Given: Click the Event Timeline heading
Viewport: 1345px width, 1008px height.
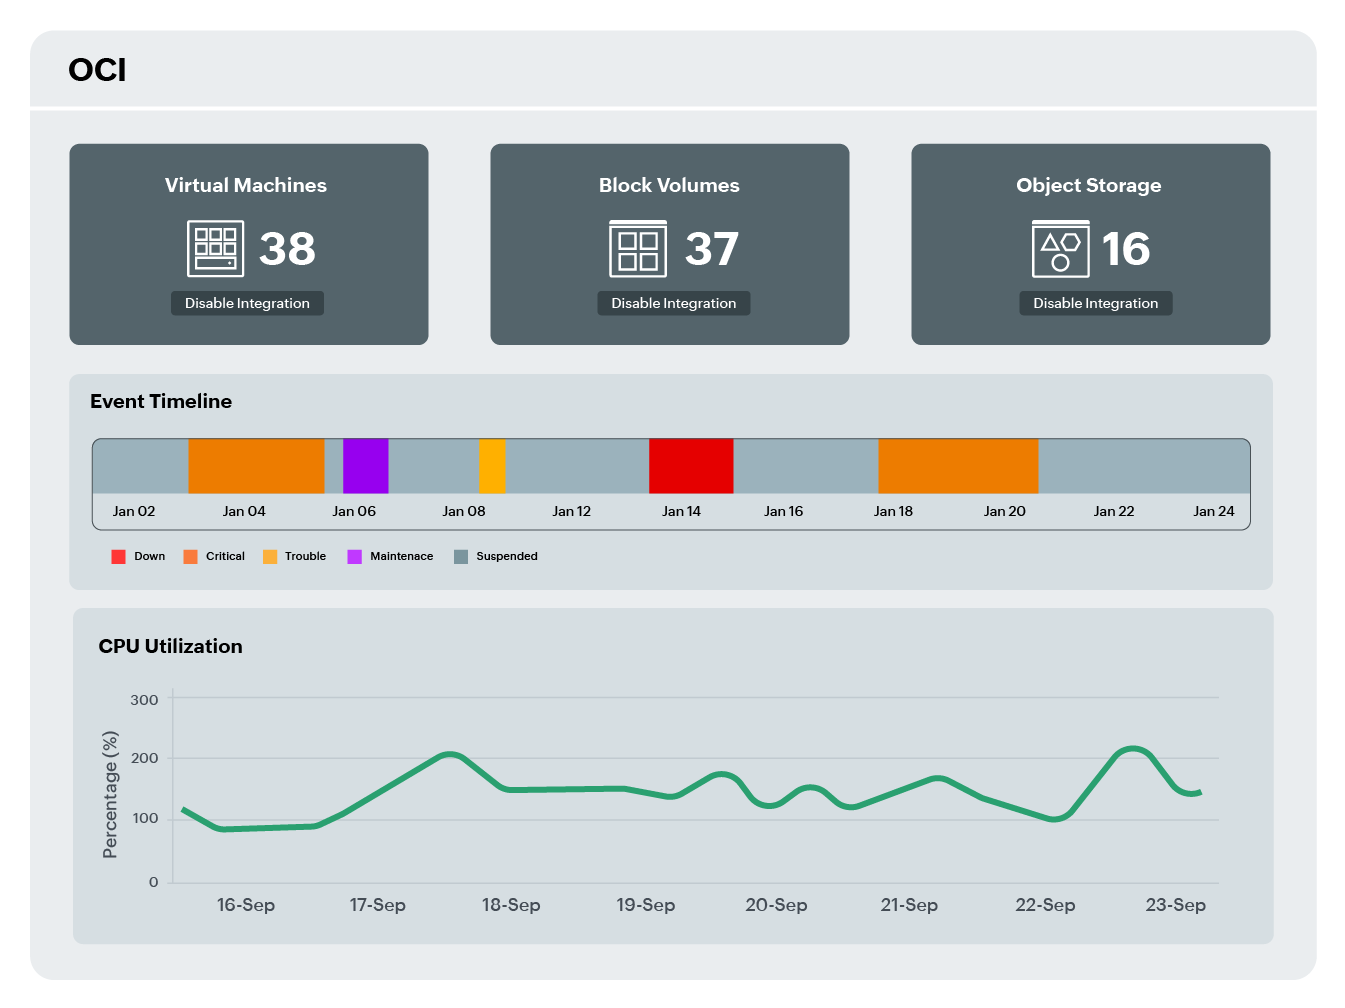Looking at the screenshot, I should click(161, 401).
